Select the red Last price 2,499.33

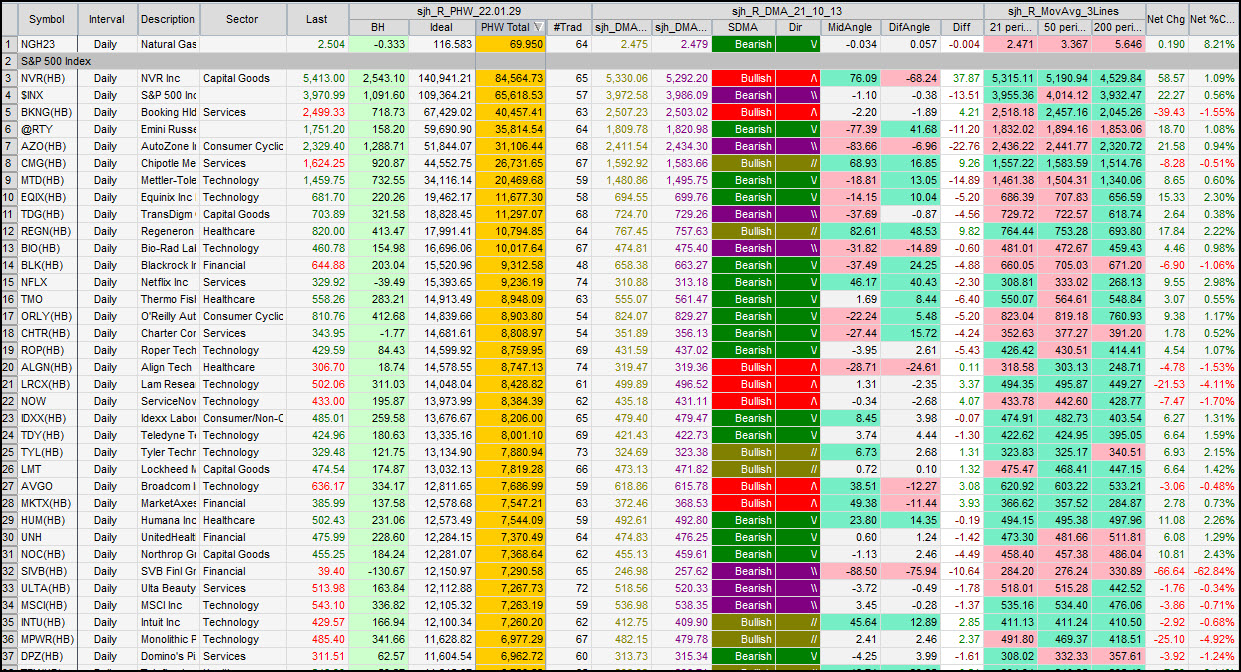(317, 112)
